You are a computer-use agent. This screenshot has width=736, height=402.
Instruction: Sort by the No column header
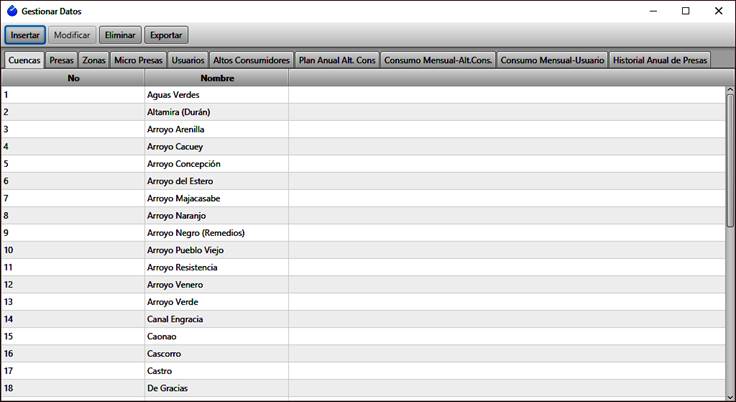(x=73, y=77)
